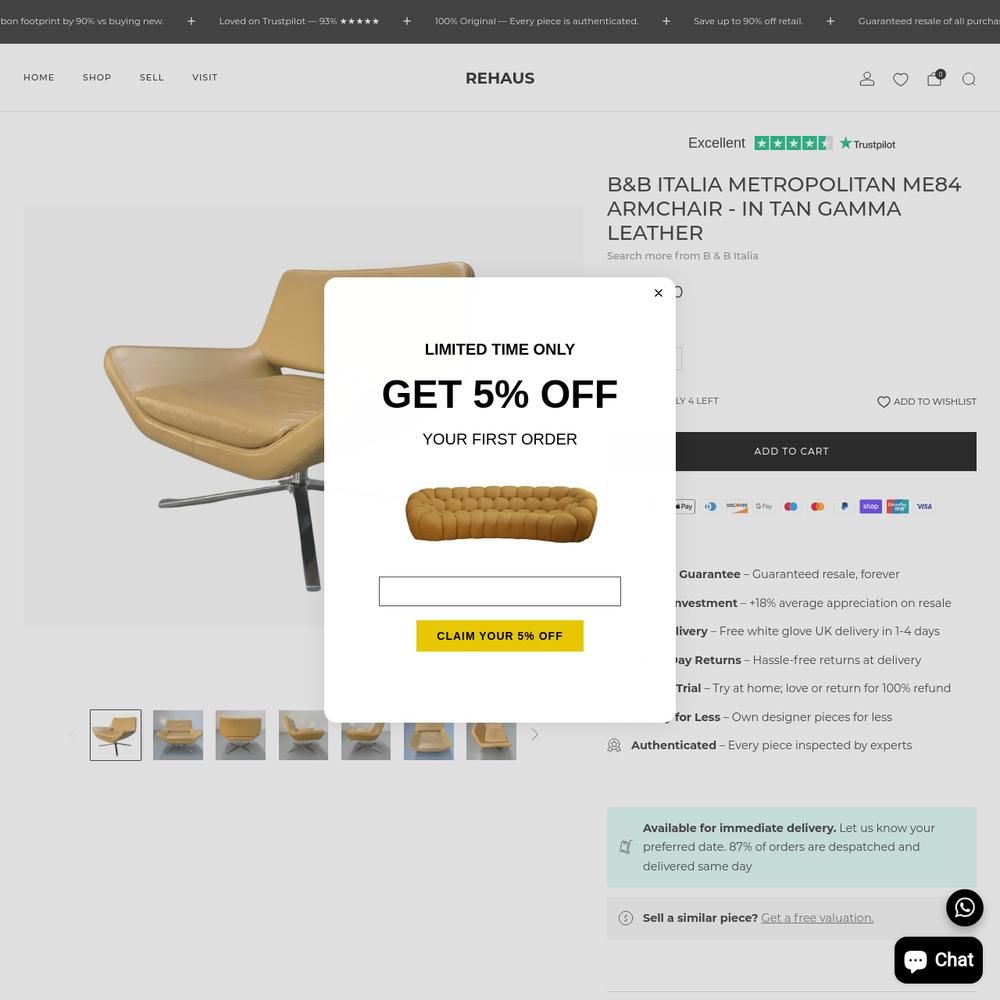Click the Add to Cart button
The height and width of the screenshot is (1000, 1000).
[x=791, y=452]
